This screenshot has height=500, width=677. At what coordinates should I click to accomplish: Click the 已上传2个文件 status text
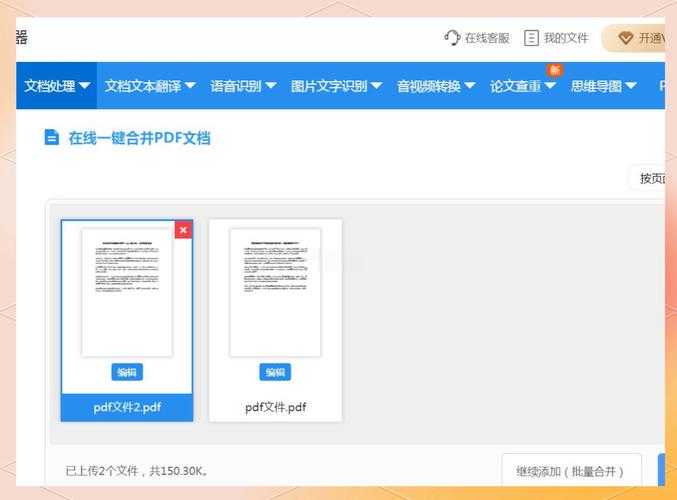(136, 471)
